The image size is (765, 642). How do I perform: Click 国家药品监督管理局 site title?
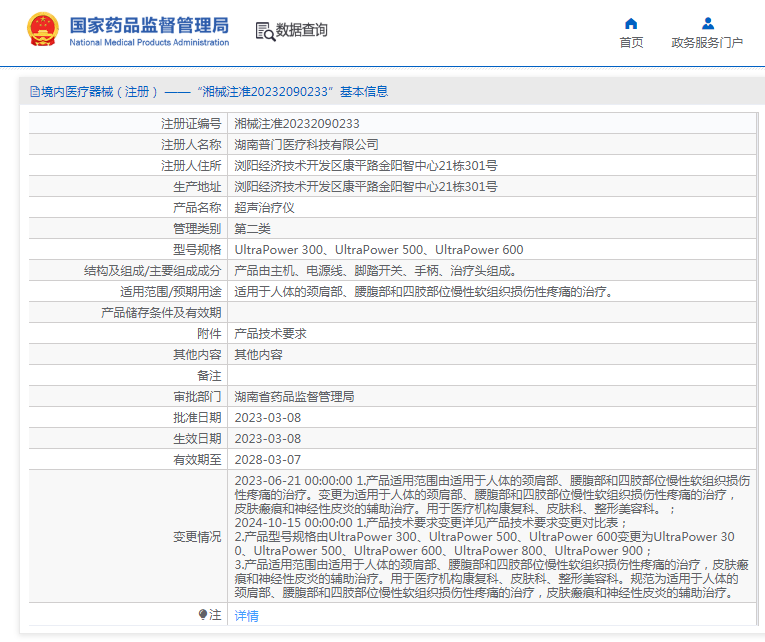pos(149,25)
